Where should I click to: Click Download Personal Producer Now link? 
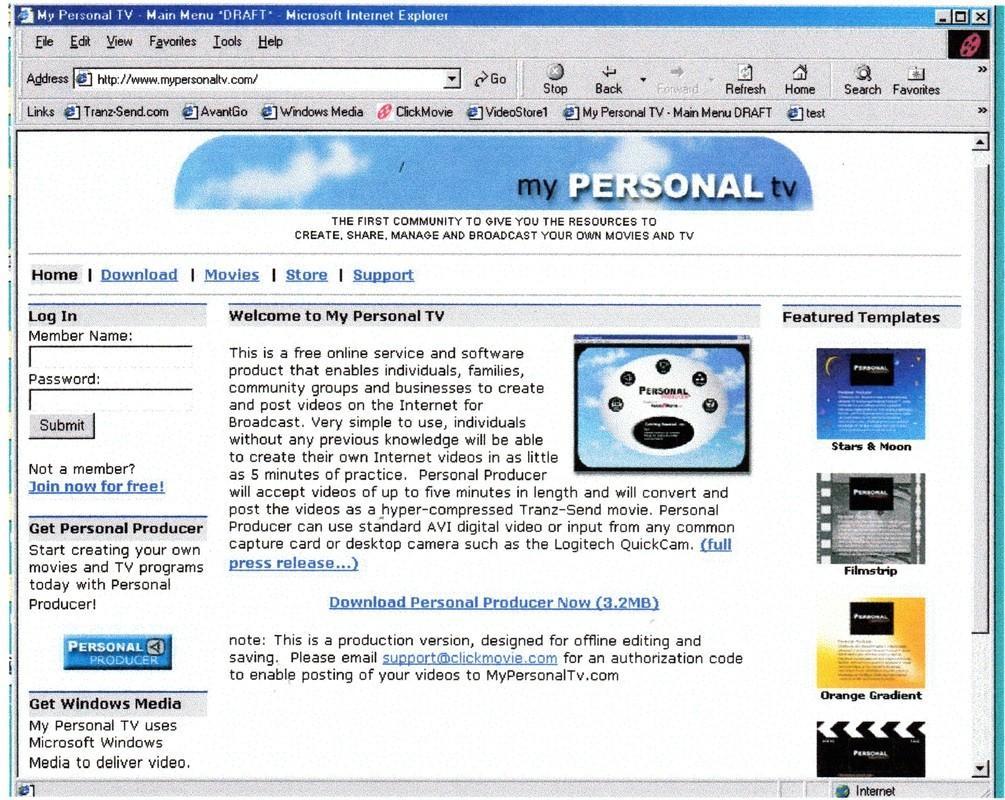pos(494,603)
